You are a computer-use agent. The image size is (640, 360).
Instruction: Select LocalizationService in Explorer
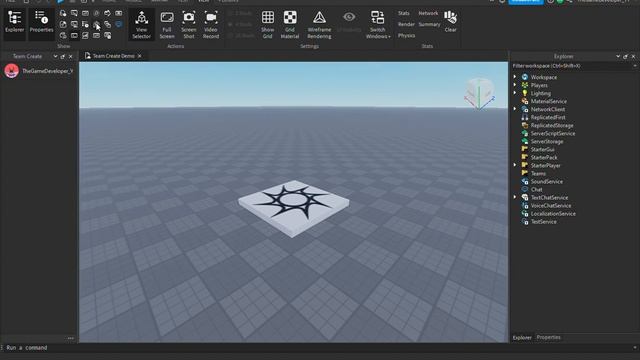[x=553, y=213]
